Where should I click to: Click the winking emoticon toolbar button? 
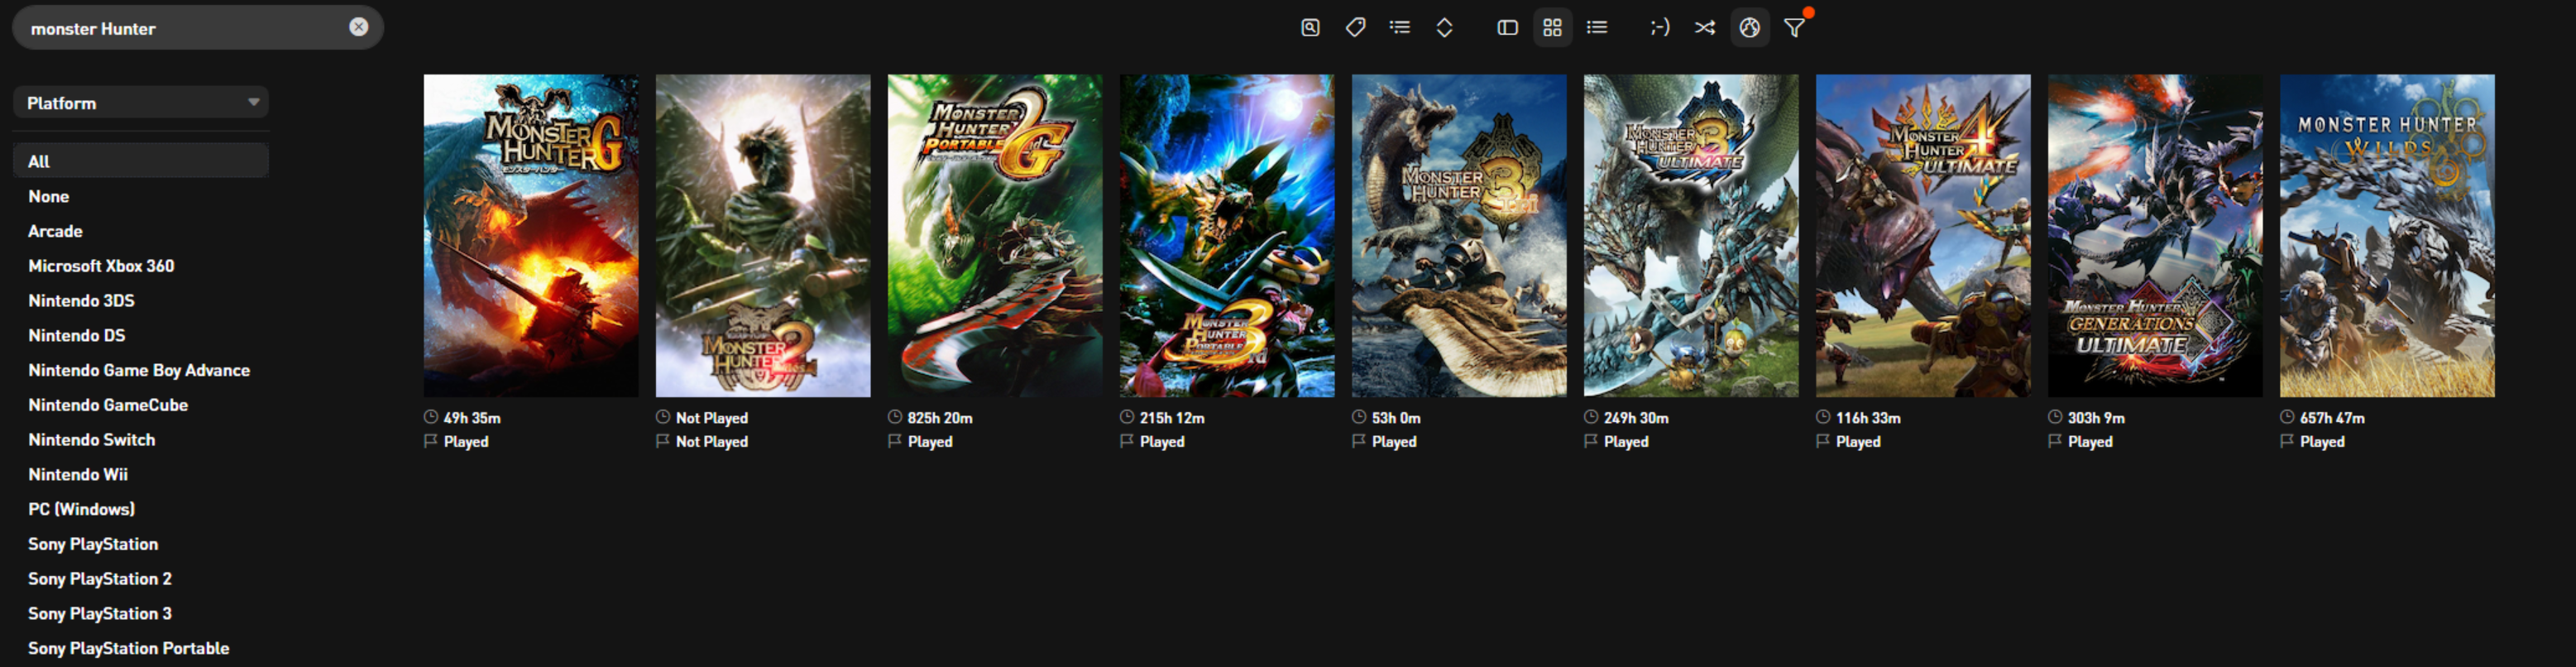(x=1660, y=28)
